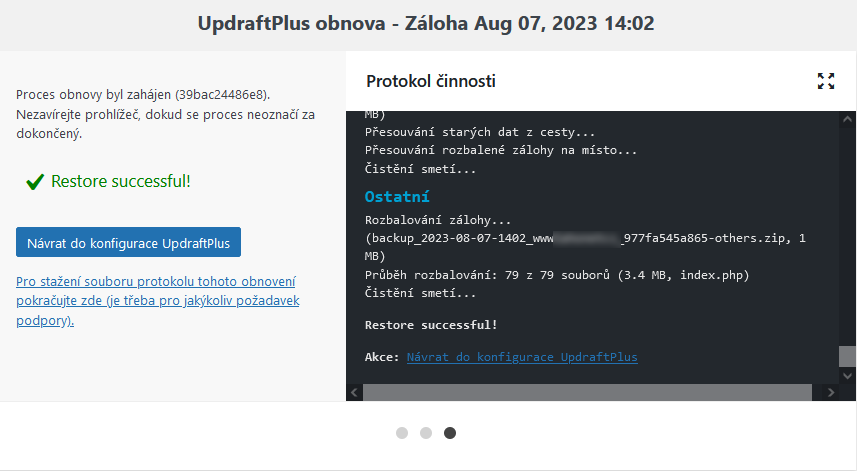Click the Protokol činnosti panel title
The height and width of the screenshot is (471, 857).
[x=431, y=81]
